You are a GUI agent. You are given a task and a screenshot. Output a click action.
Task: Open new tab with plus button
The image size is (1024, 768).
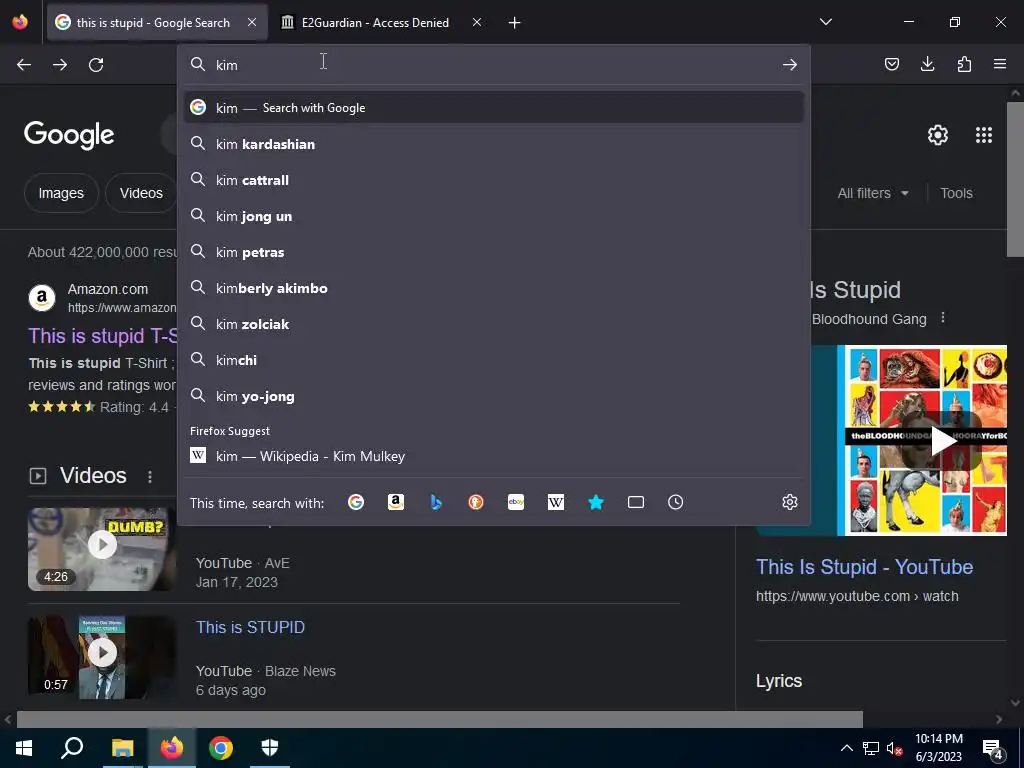(515, 23)
